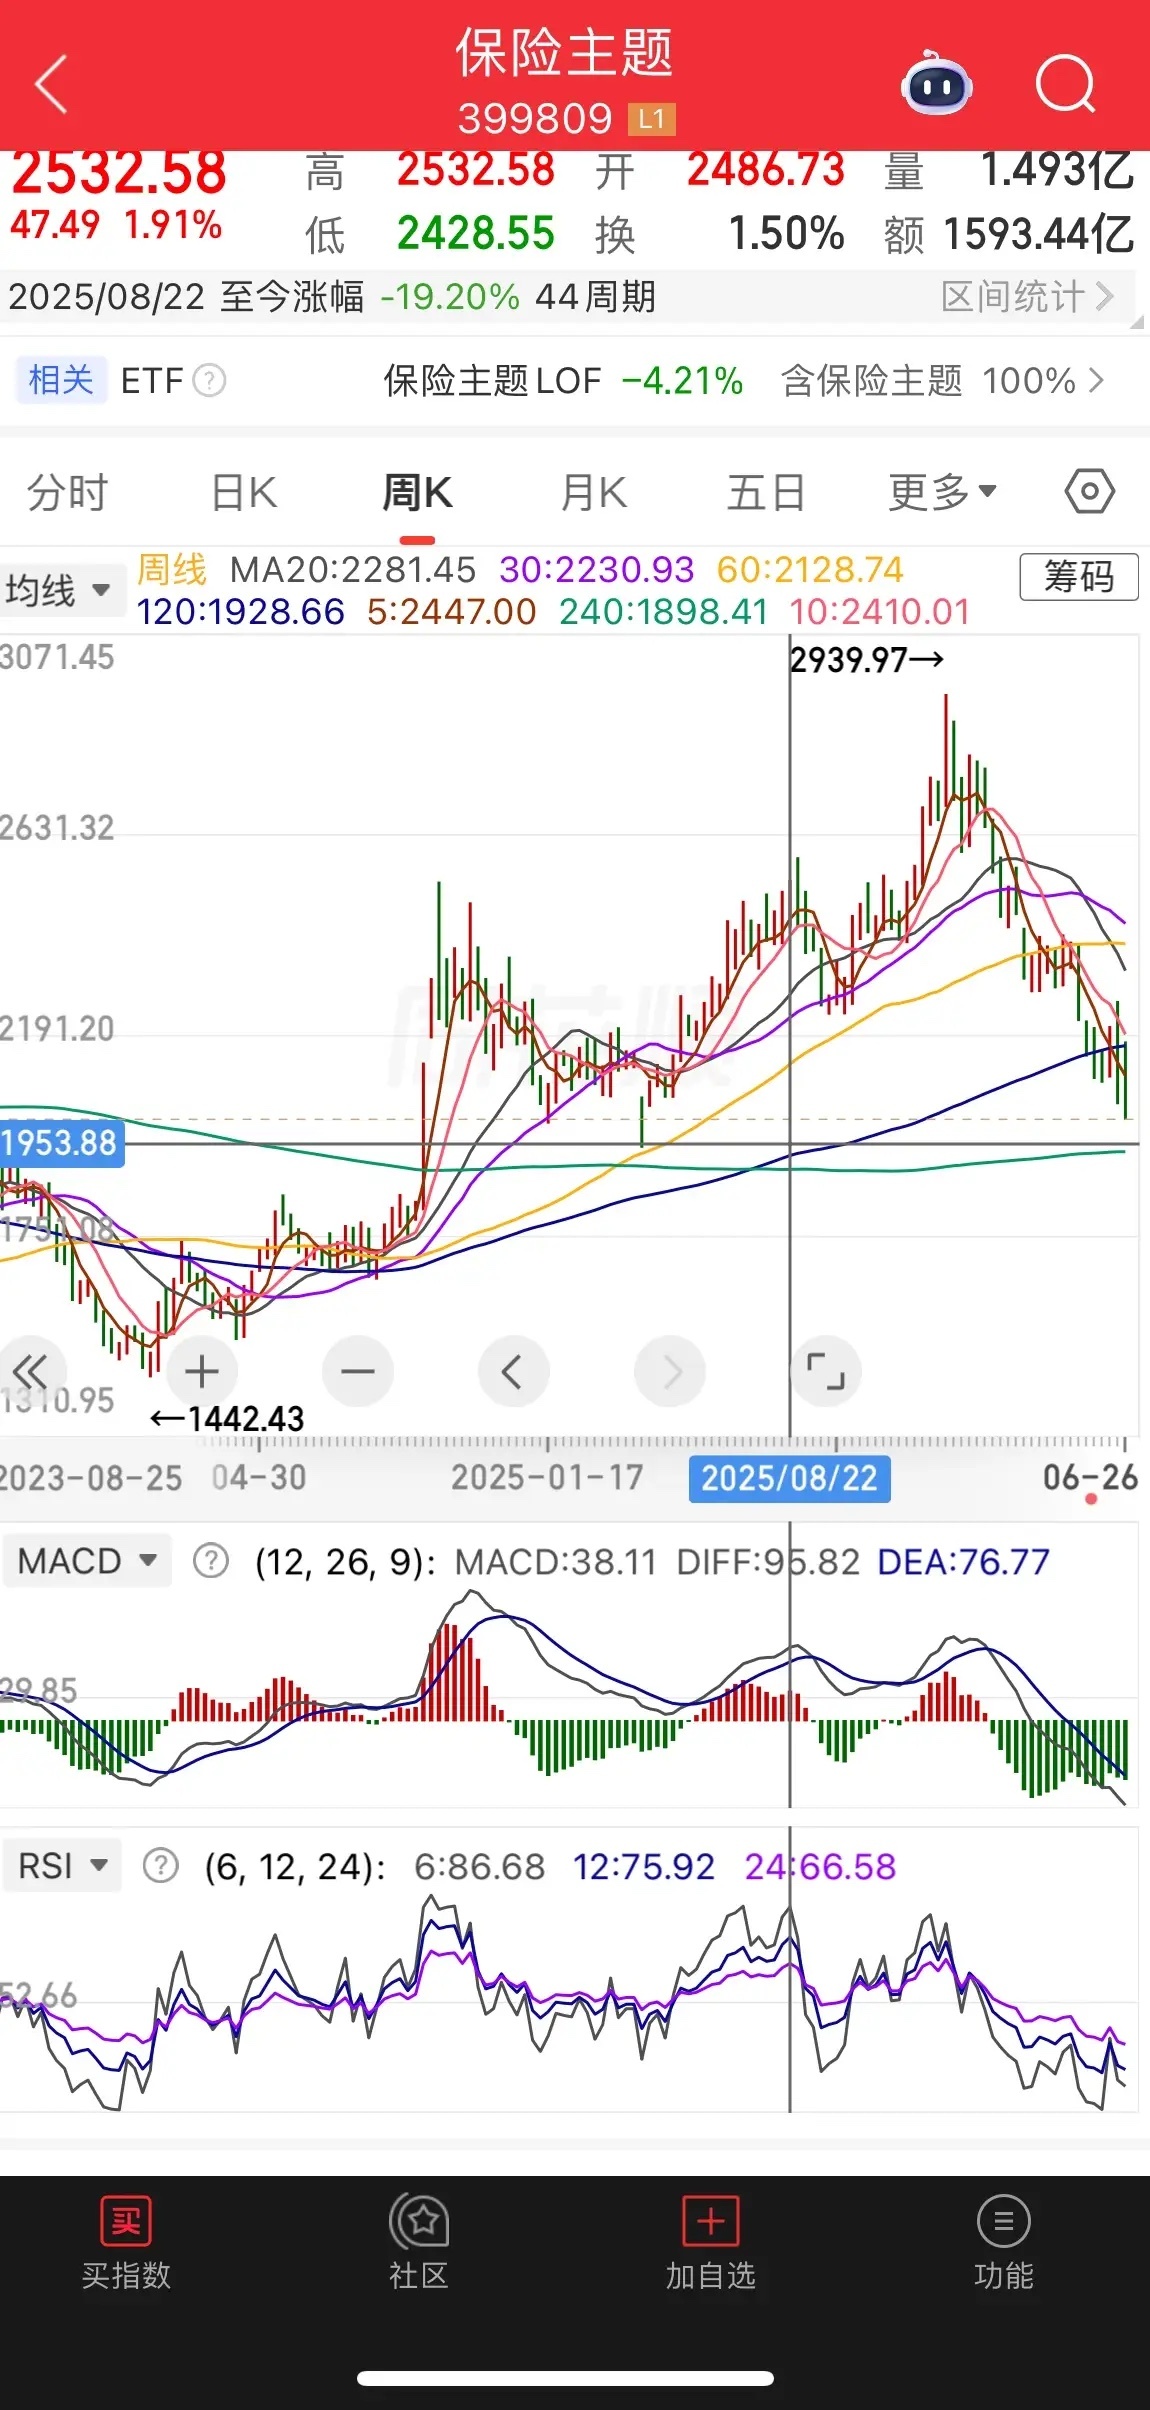Move crosshair left one period

514,1371
